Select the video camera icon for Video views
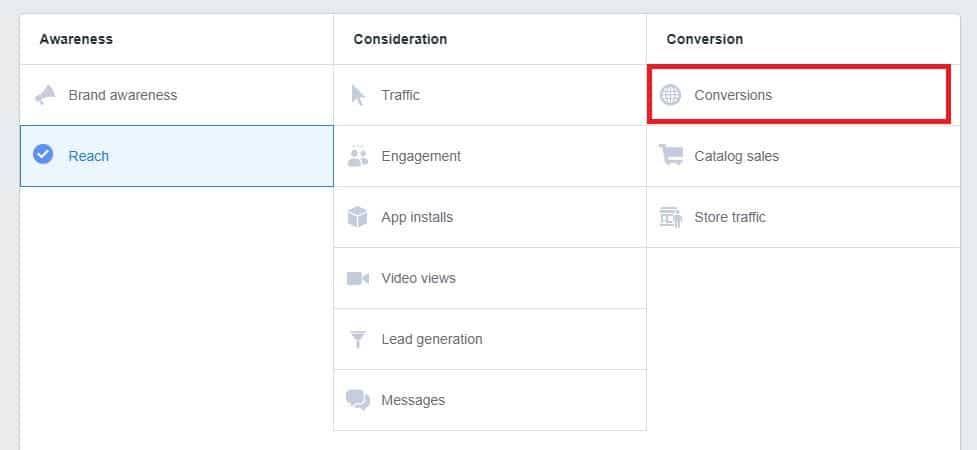The image size is (977, 450). [358, 278]
